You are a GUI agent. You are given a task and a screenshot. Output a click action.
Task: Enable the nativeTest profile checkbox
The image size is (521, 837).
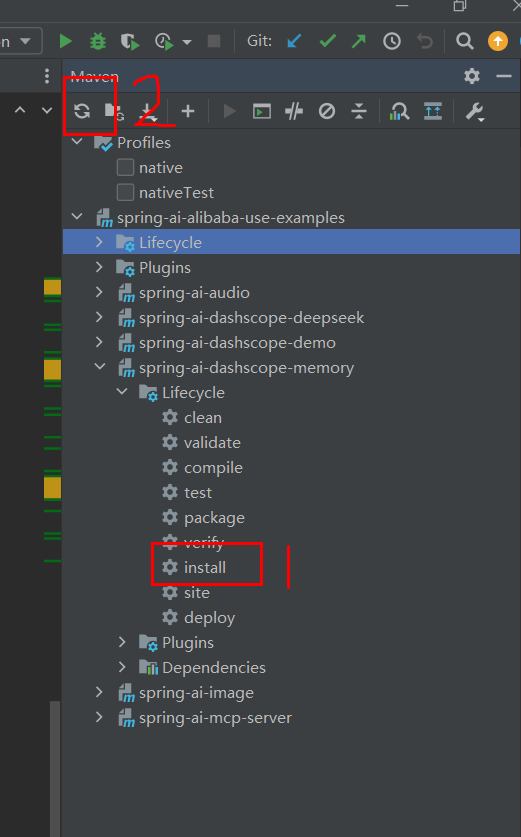point(125,192)
